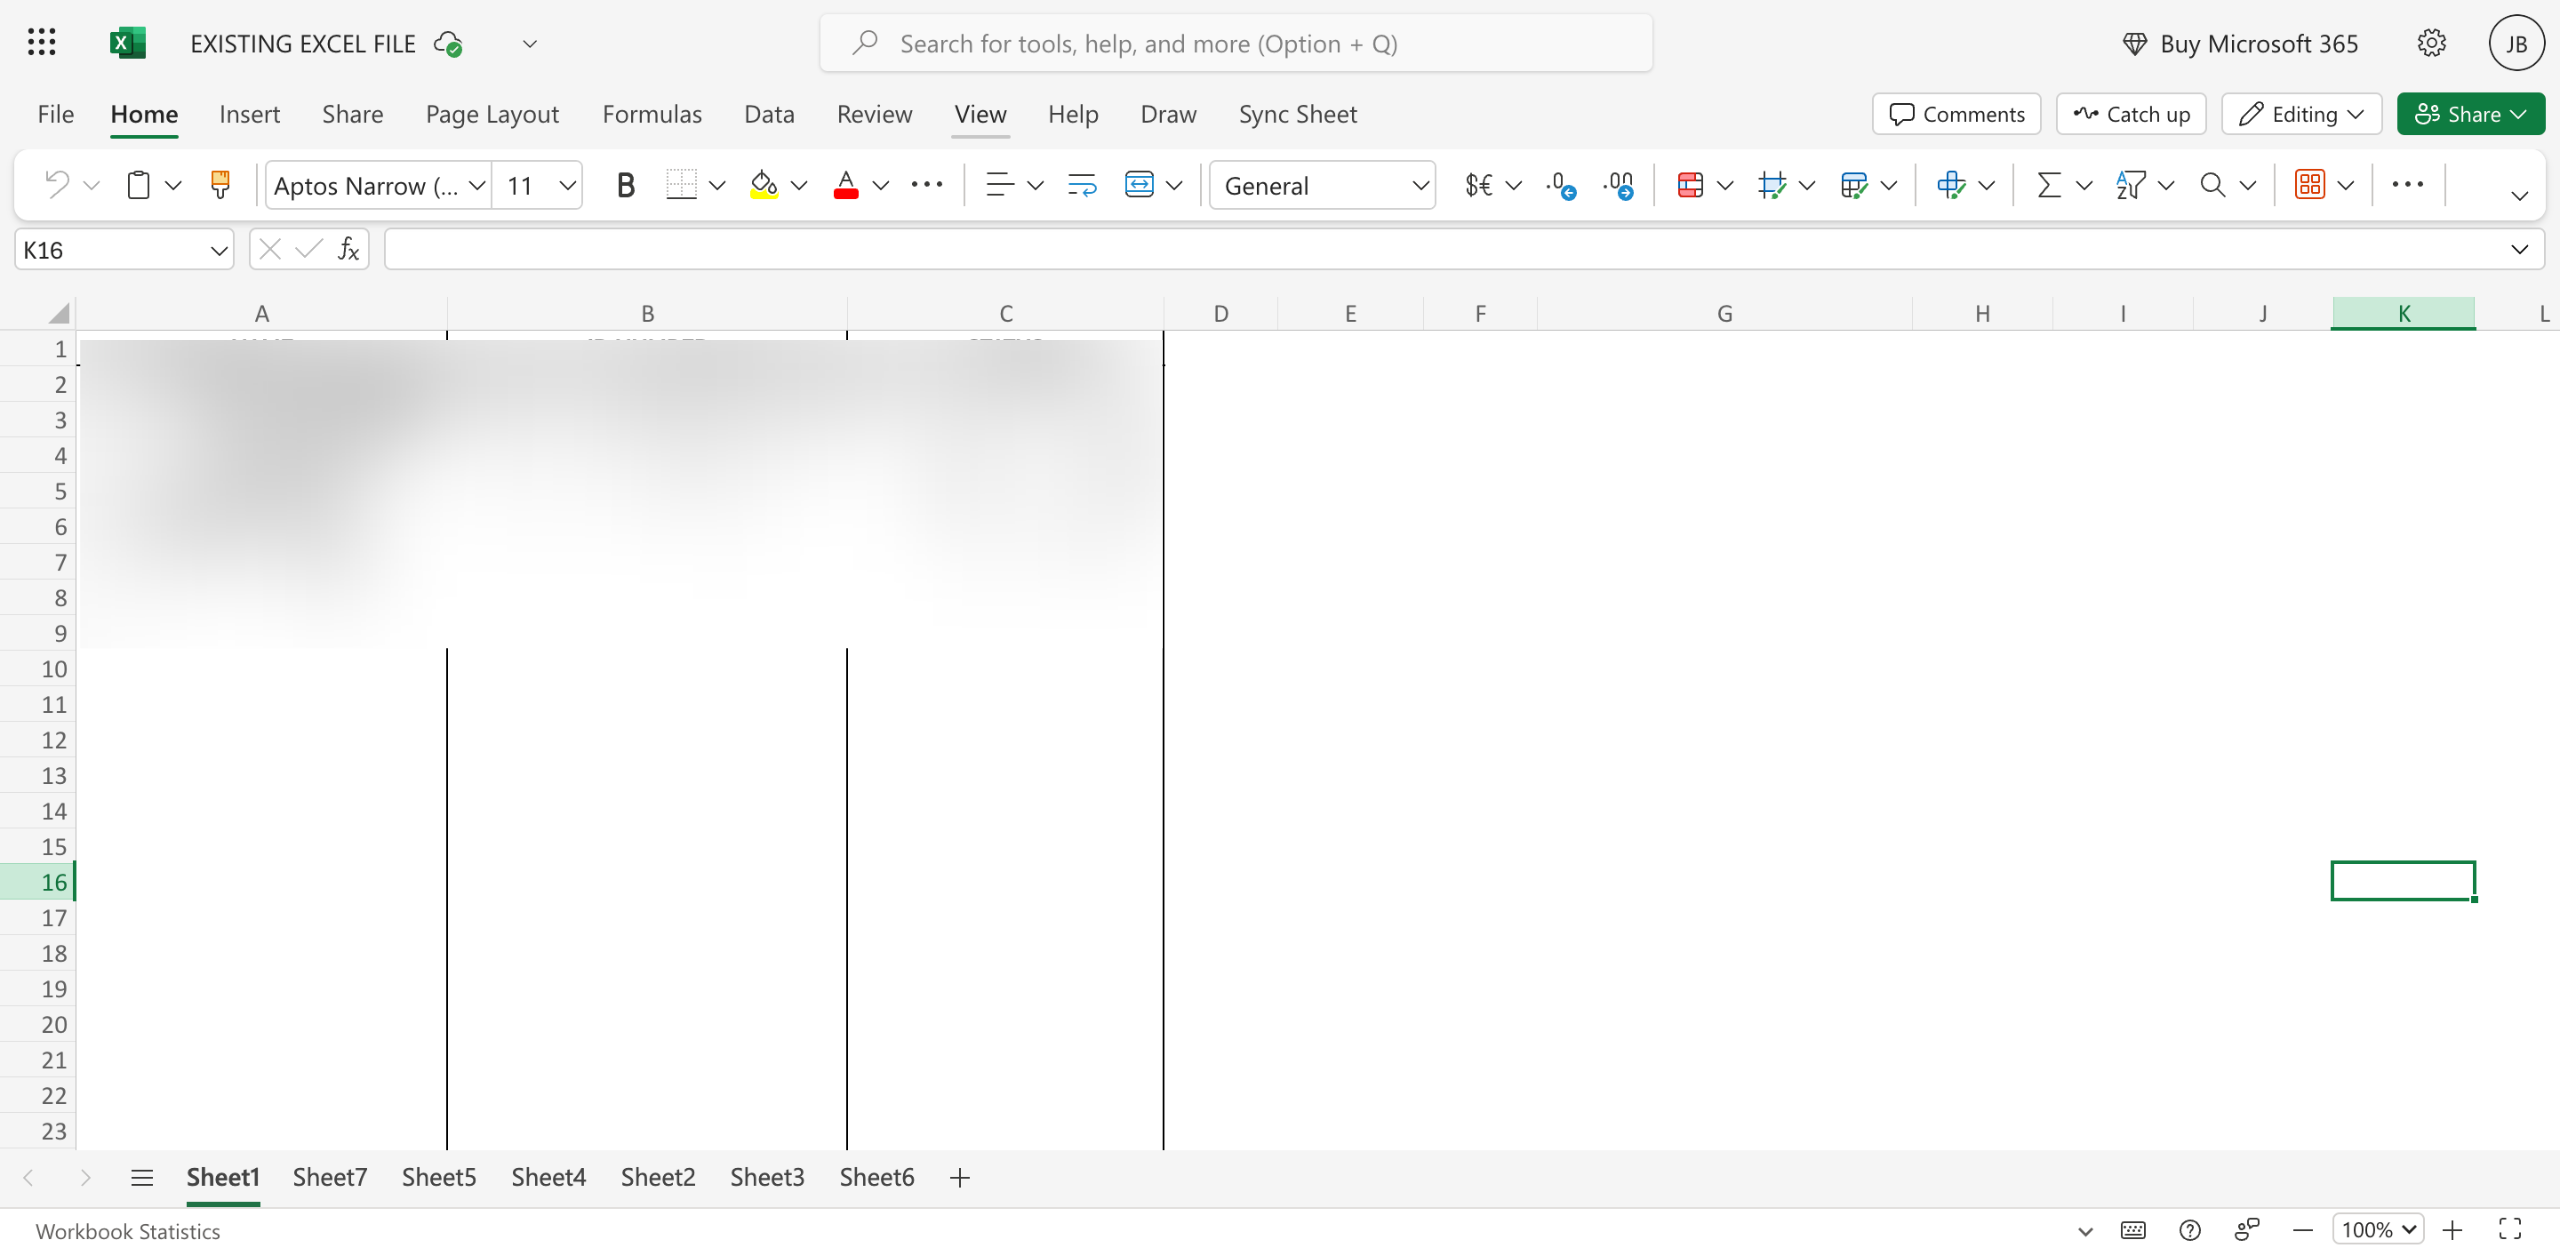Toggle full screen view in the status bar
Viewport: 2560px width, 1248px height.
click(2509, 1229)
